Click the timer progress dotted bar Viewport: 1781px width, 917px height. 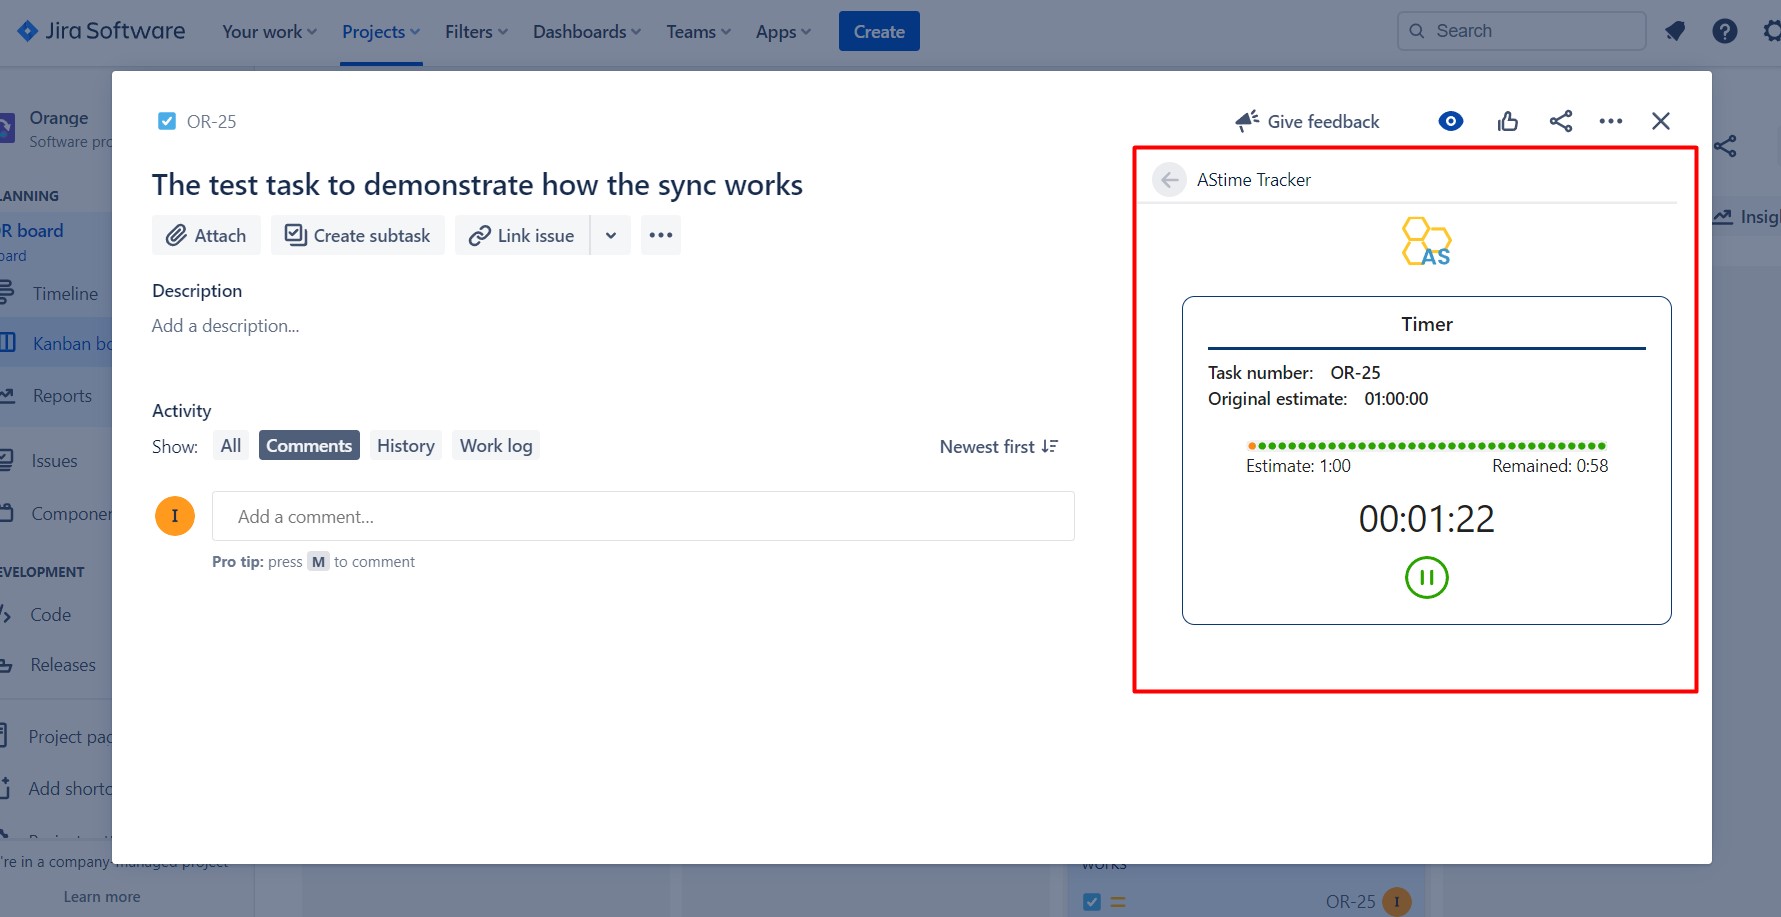pos(1426,446)
